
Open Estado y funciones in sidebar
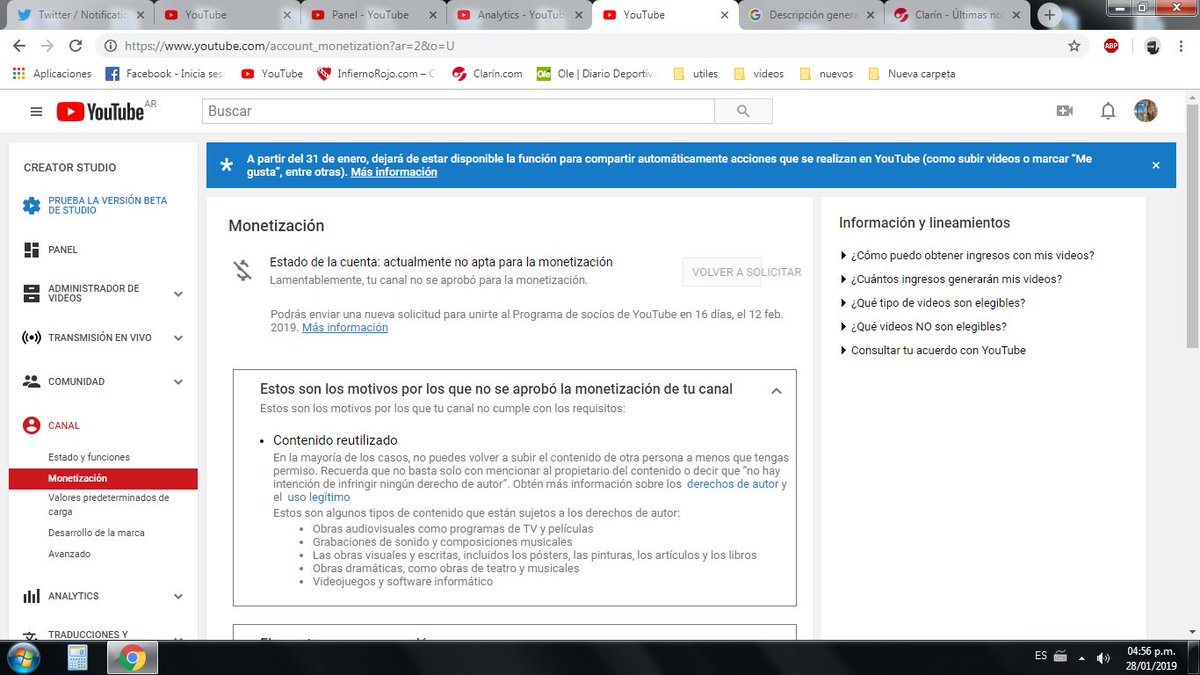(89, 457)
